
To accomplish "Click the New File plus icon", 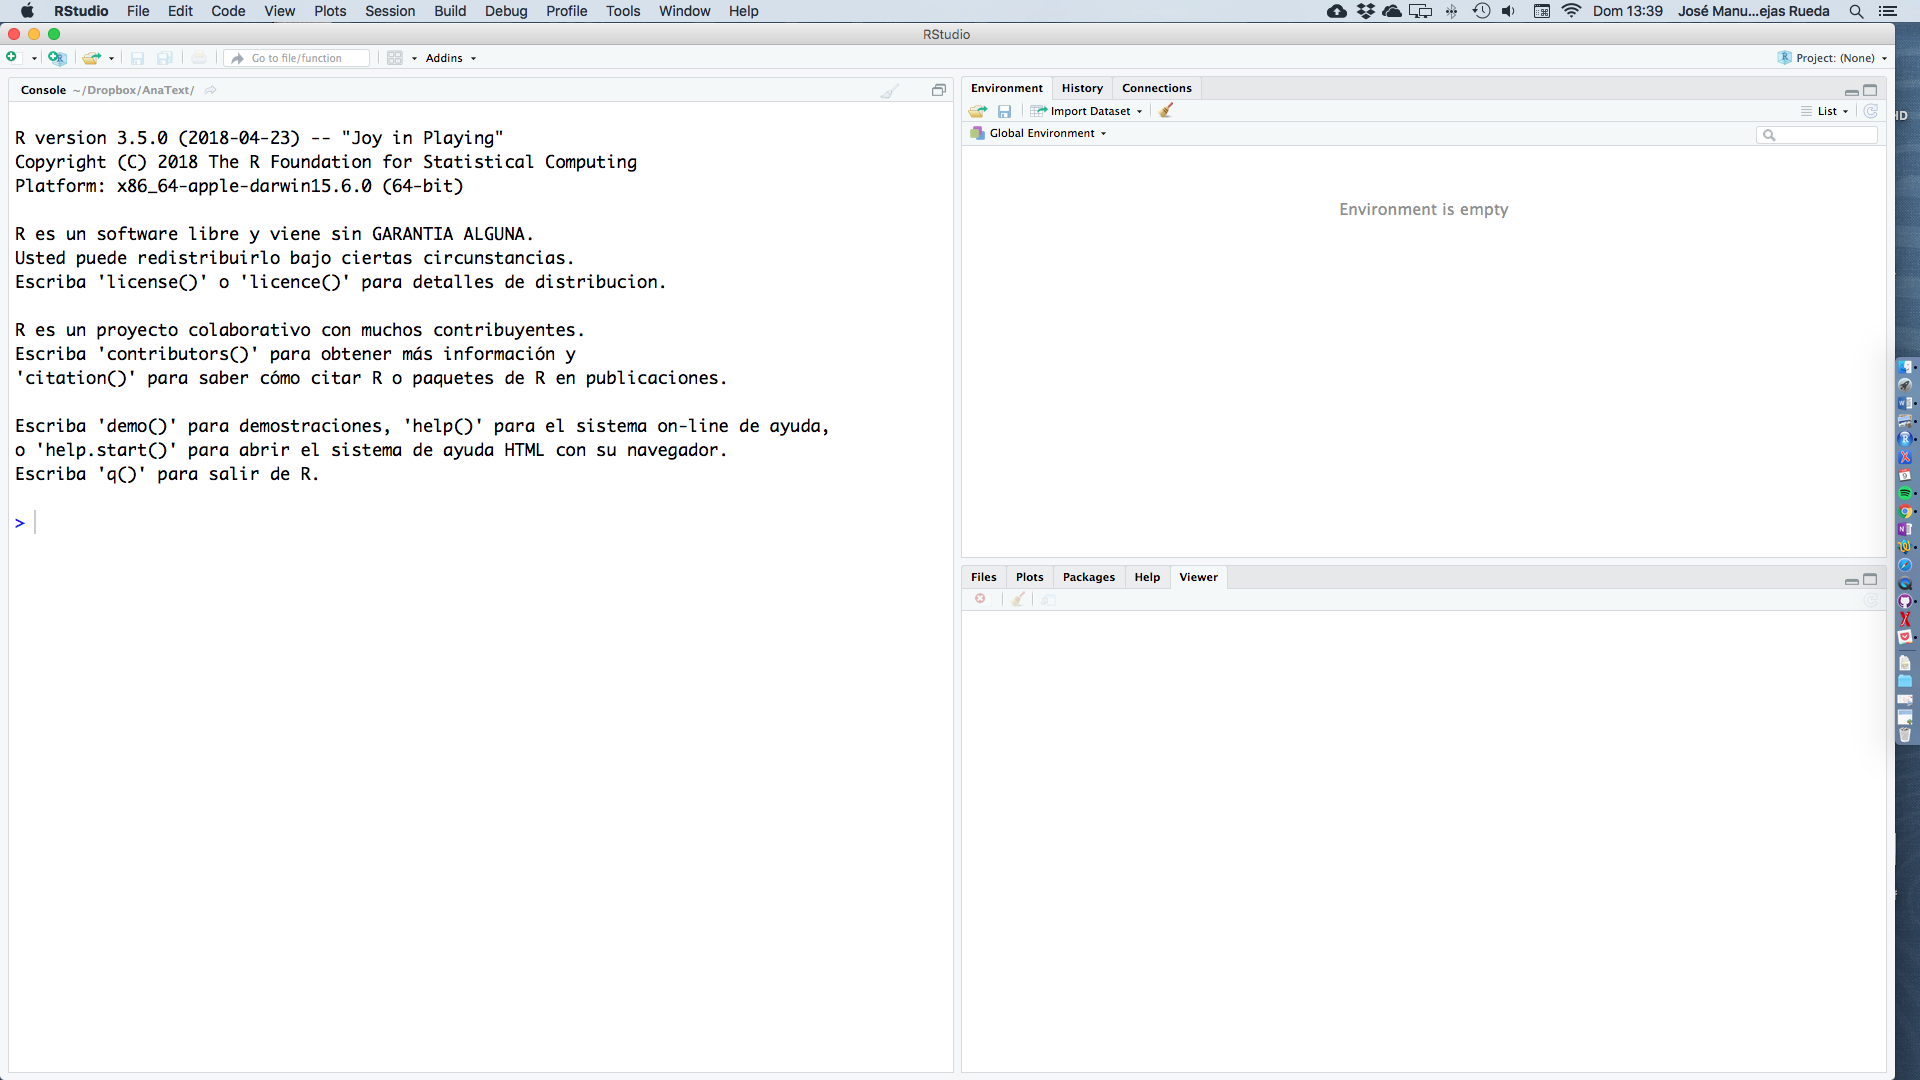I will pyautogui.click(x=12, y=58).
